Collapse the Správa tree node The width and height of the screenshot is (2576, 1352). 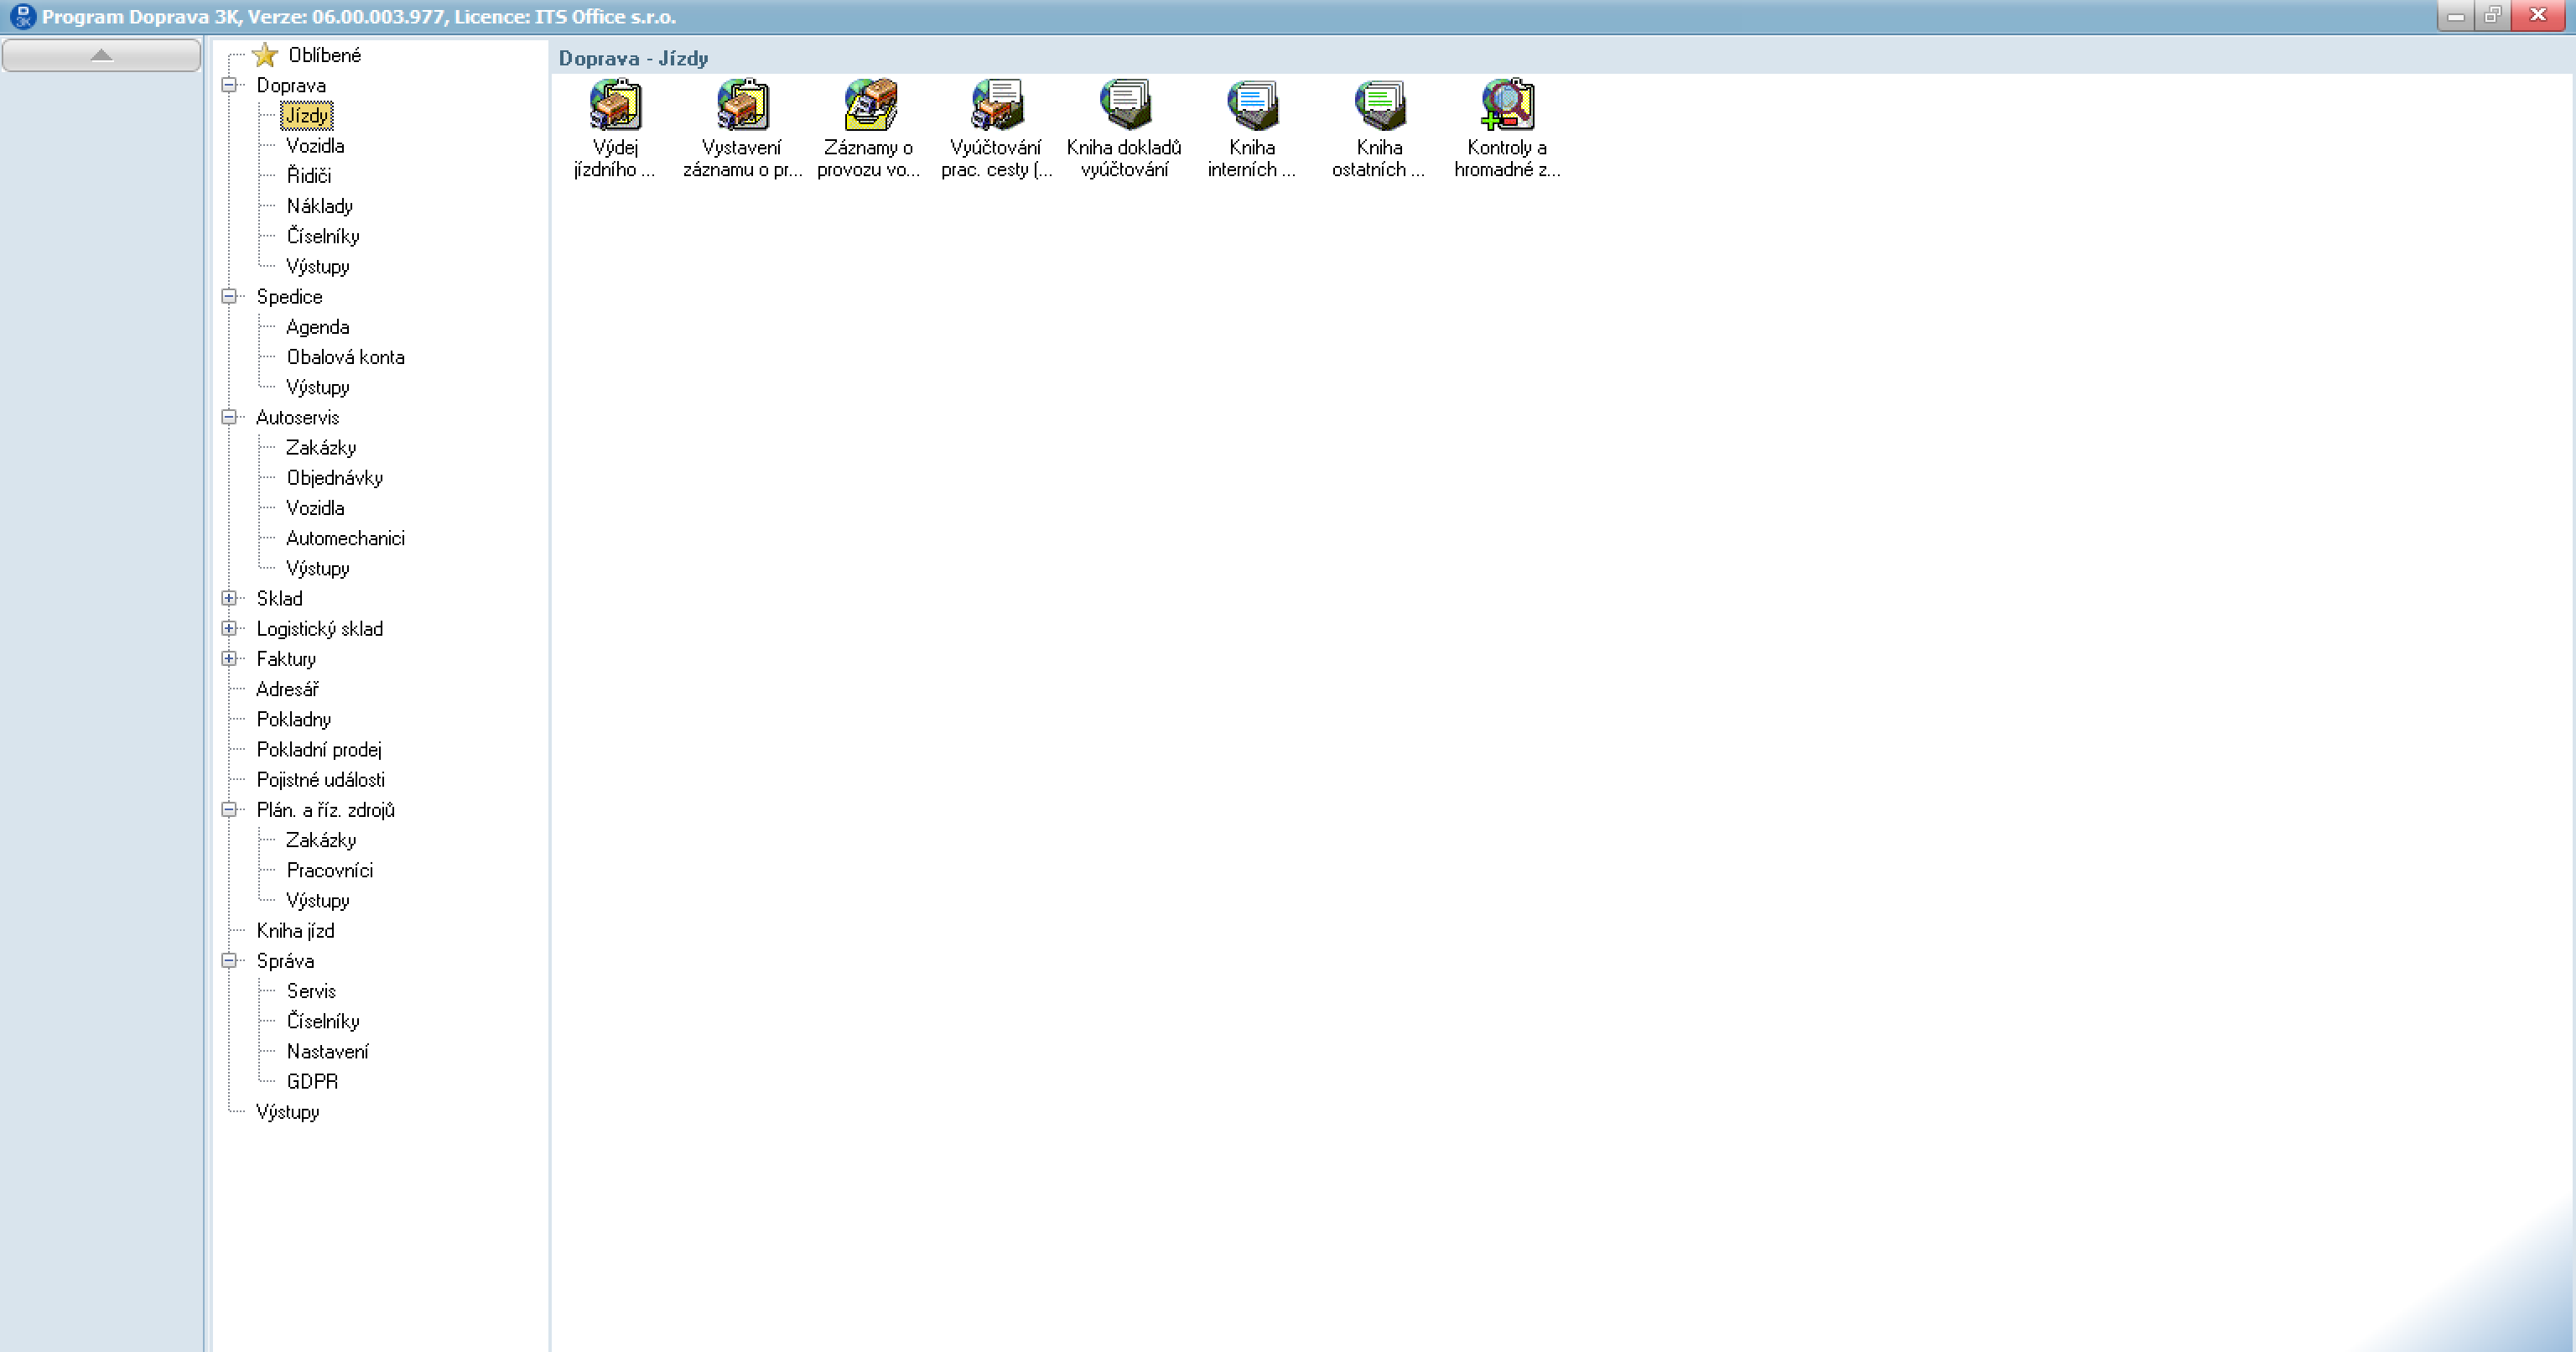[229, 960]
